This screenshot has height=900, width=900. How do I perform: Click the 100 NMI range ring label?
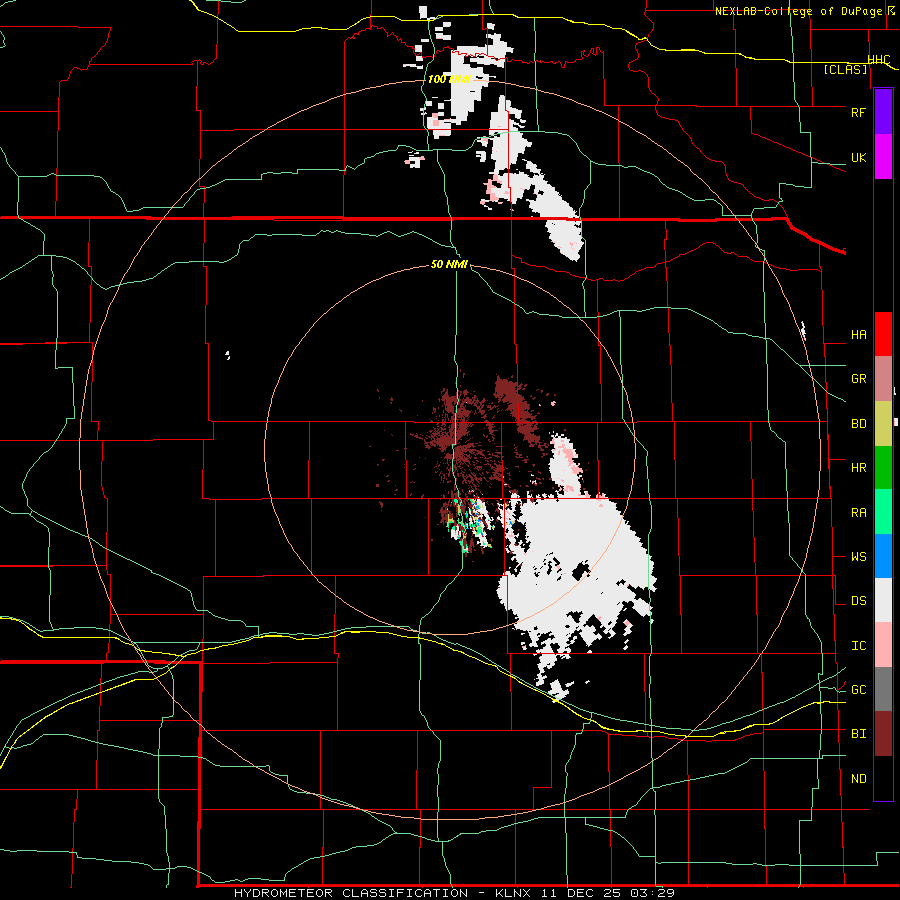pyautogui.click(x=449, y=79)
